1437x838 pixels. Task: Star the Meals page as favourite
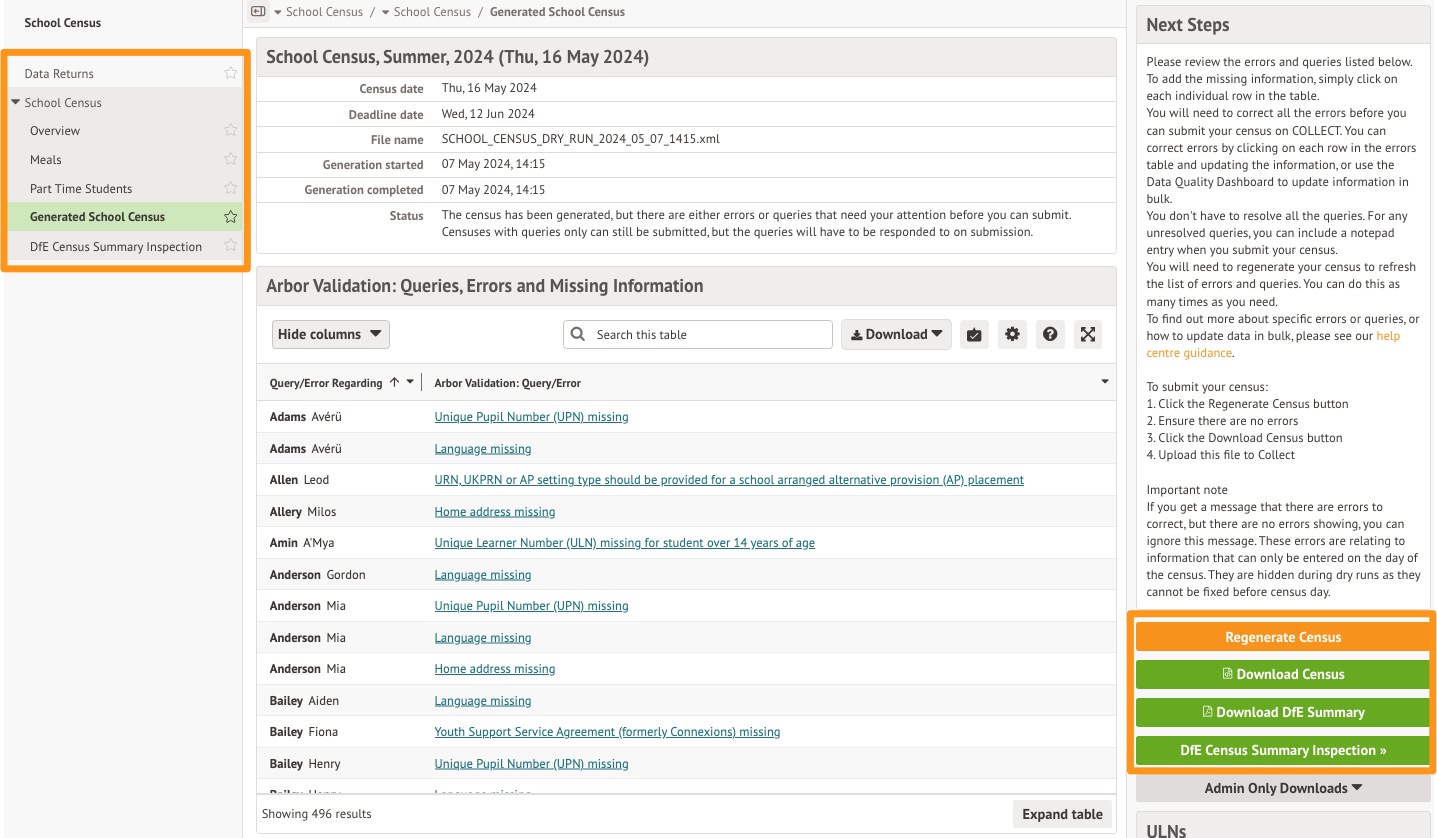(231, 160)
